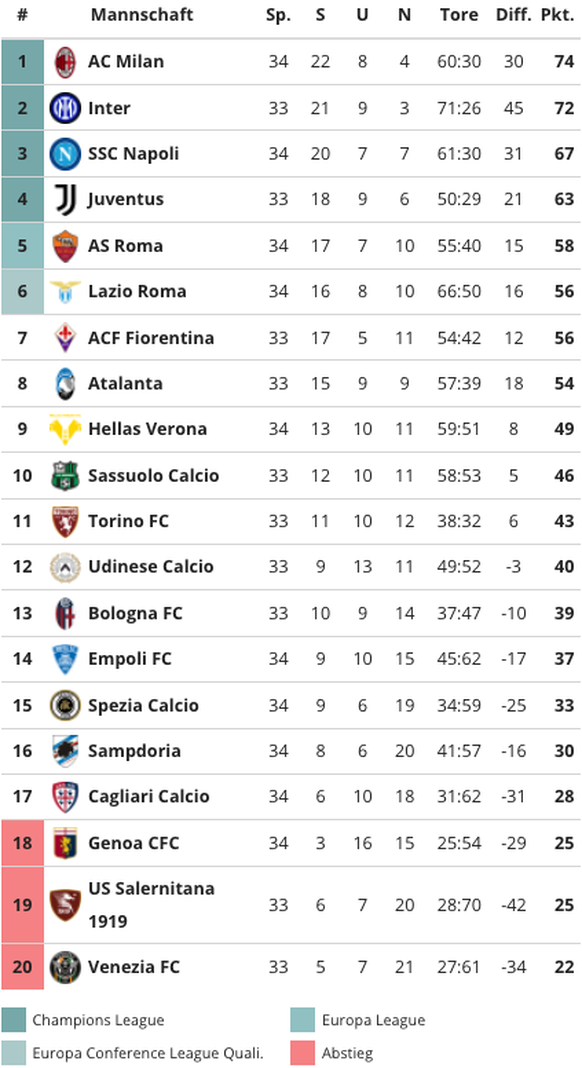Open the AS Roma crest
Screen dimensions: 582x1068
tap(65, 245)
